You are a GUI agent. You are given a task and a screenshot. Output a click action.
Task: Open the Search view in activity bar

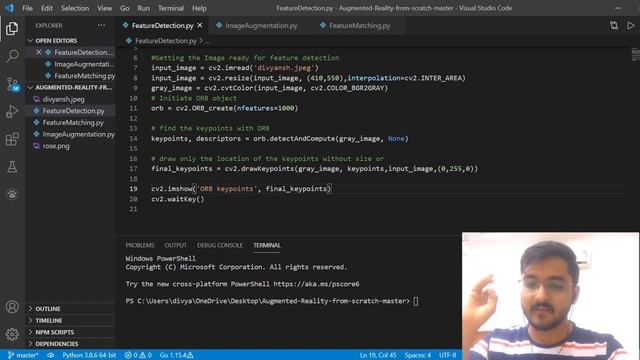[12, 56]
